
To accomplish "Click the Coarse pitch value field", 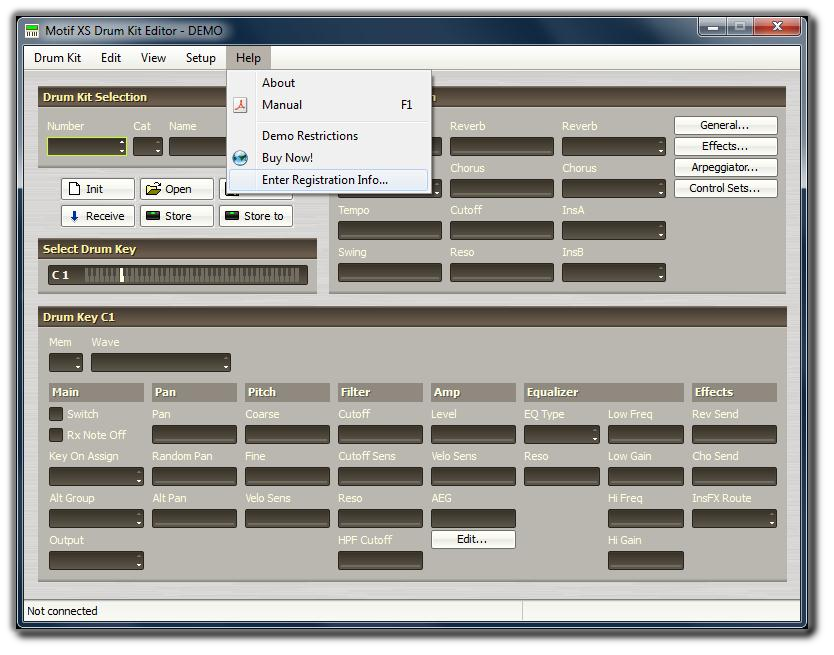I will pos(287,435).
